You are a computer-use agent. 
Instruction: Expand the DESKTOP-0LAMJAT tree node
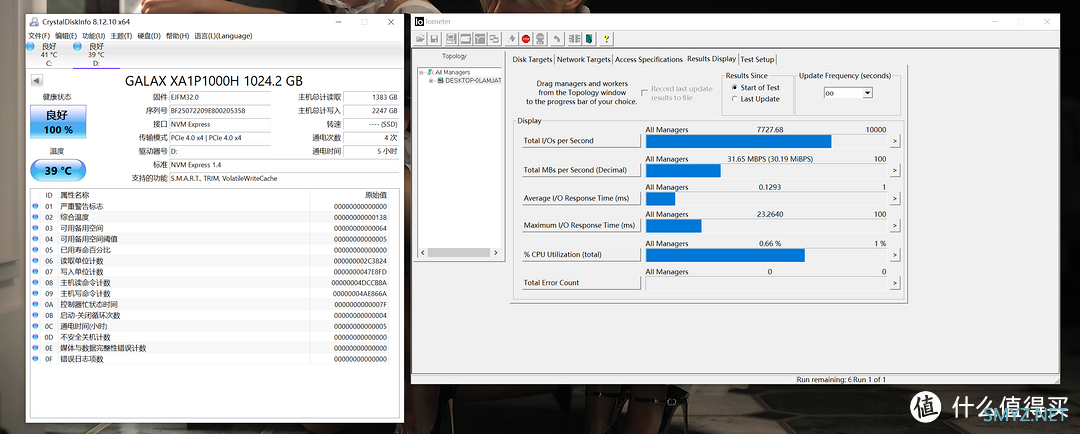(x=431, y=80)
